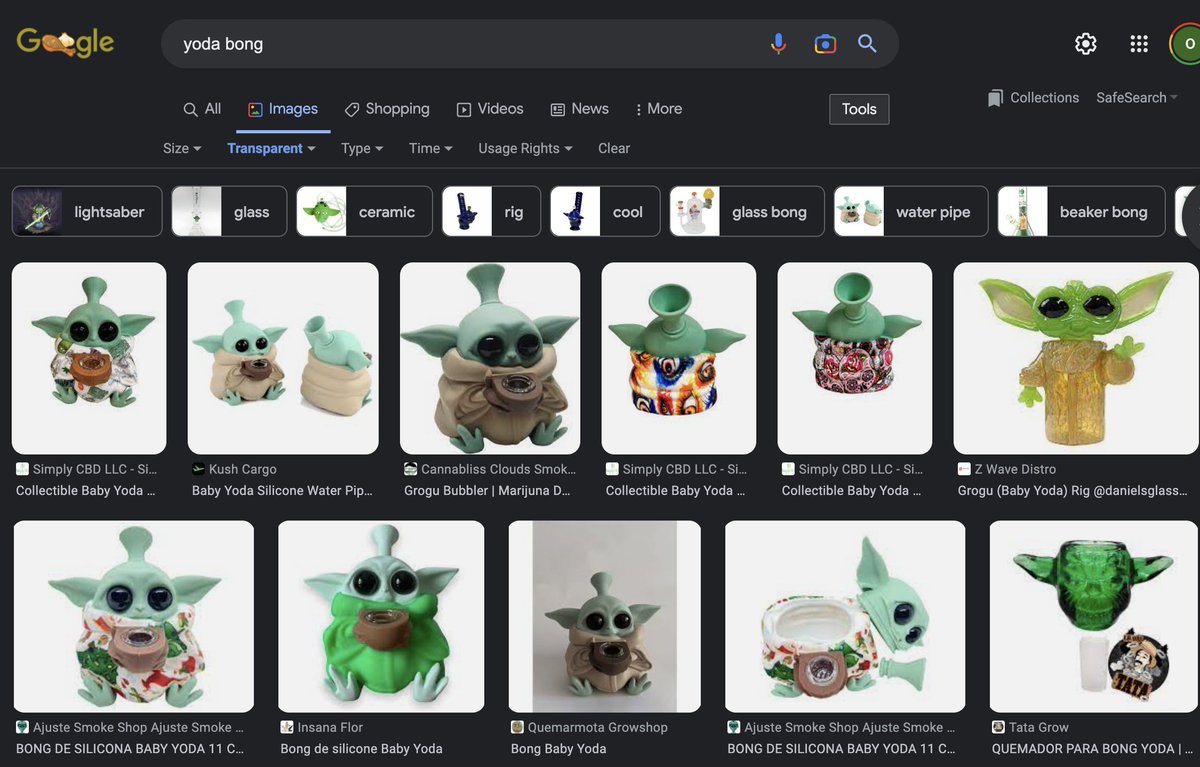Open settings gear icon

pos(1086,43)
